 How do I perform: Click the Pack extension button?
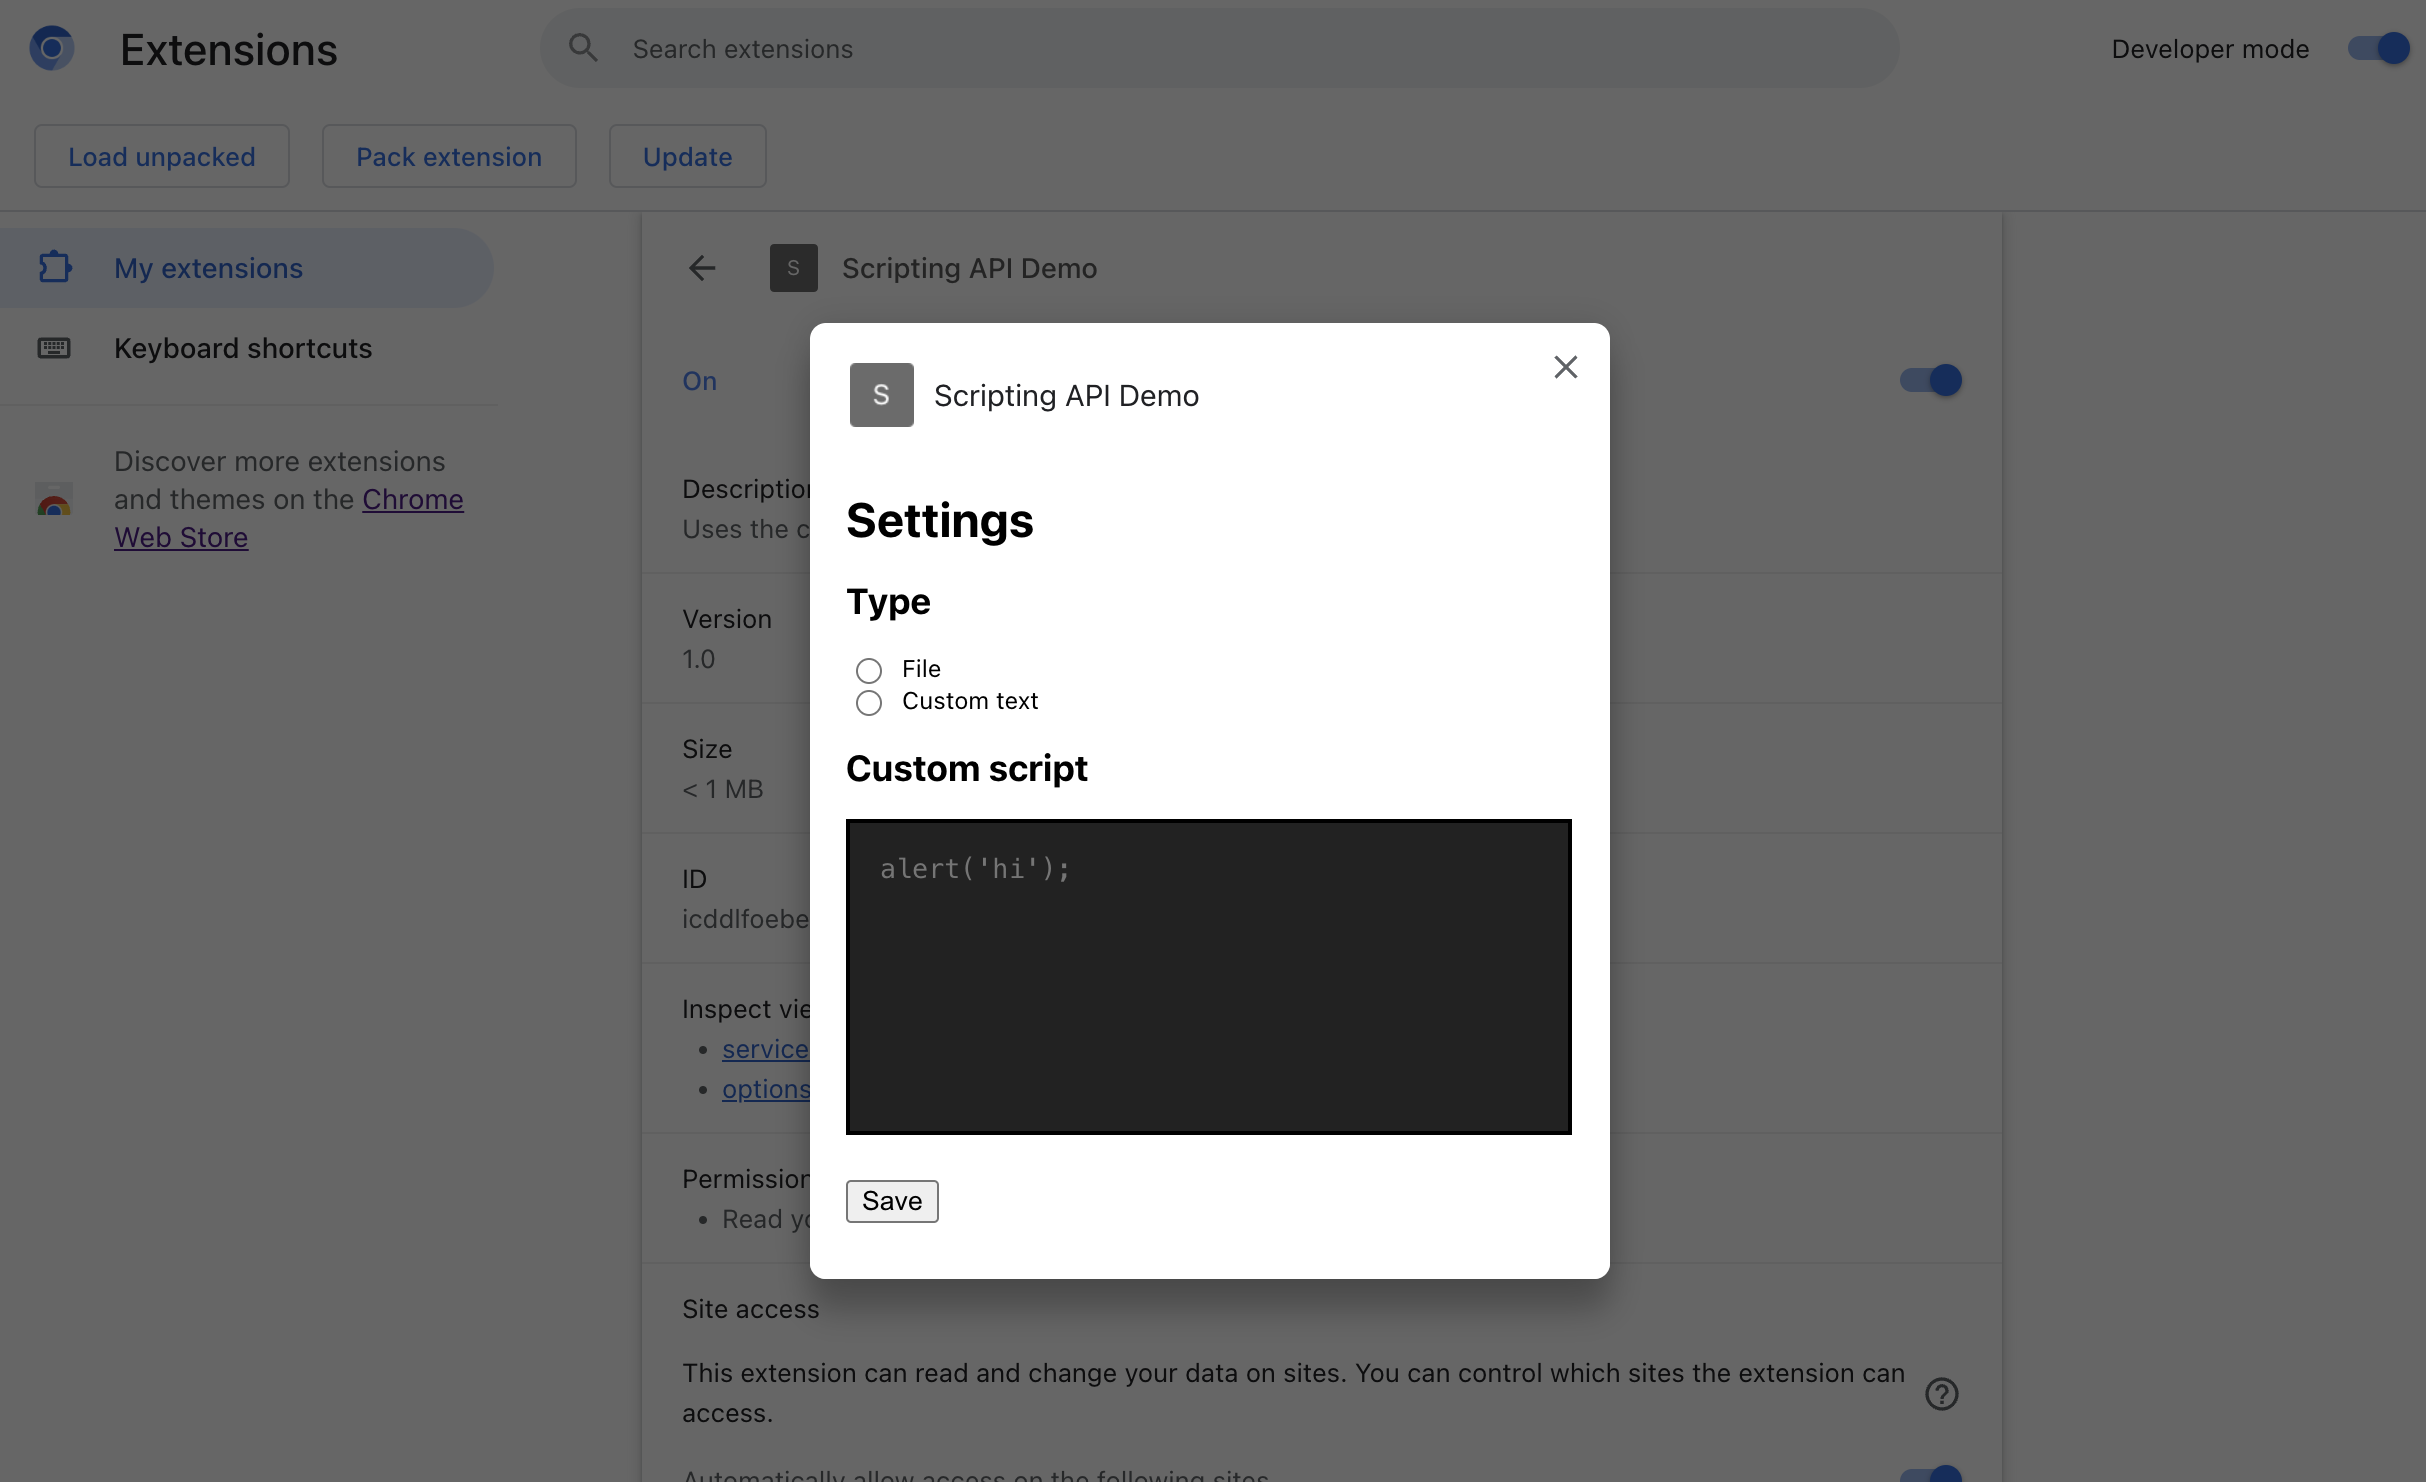pyautogui.click(x=449, y=154)
